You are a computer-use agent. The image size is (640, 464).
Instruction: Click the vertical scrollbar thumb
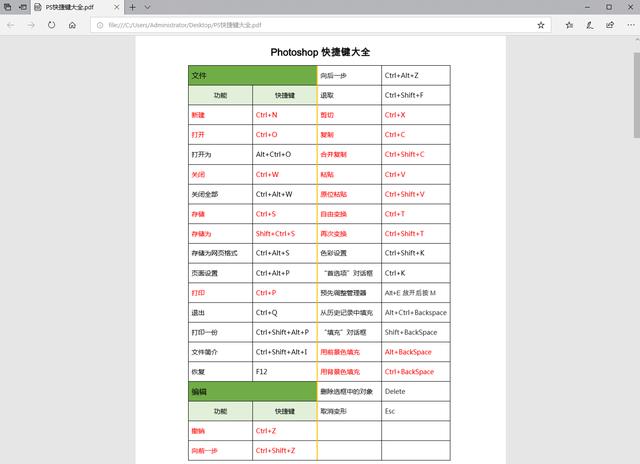637,95
